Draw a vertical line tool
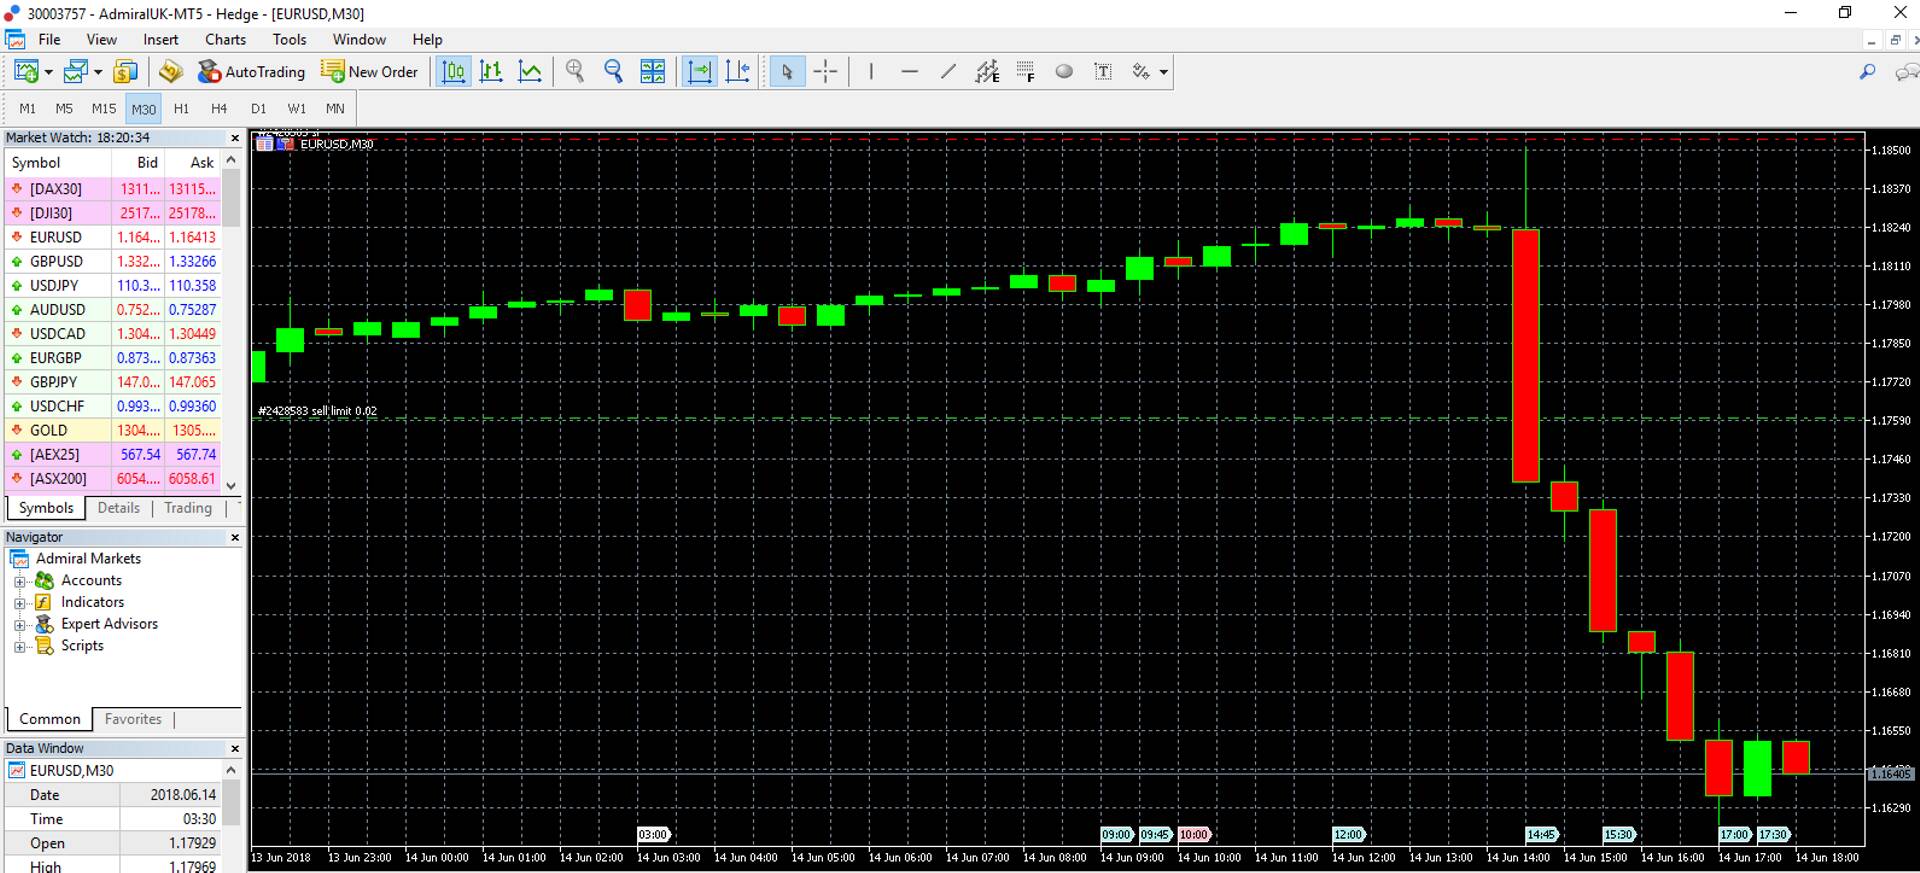 click(x=871, y=72)
